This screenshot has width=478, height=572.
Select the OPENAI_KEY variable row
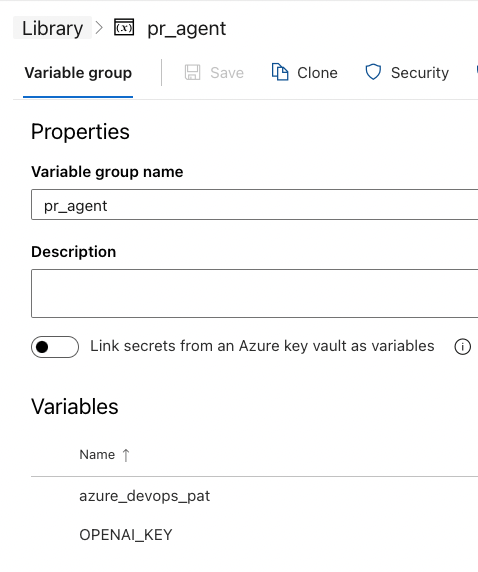(254, 535)
